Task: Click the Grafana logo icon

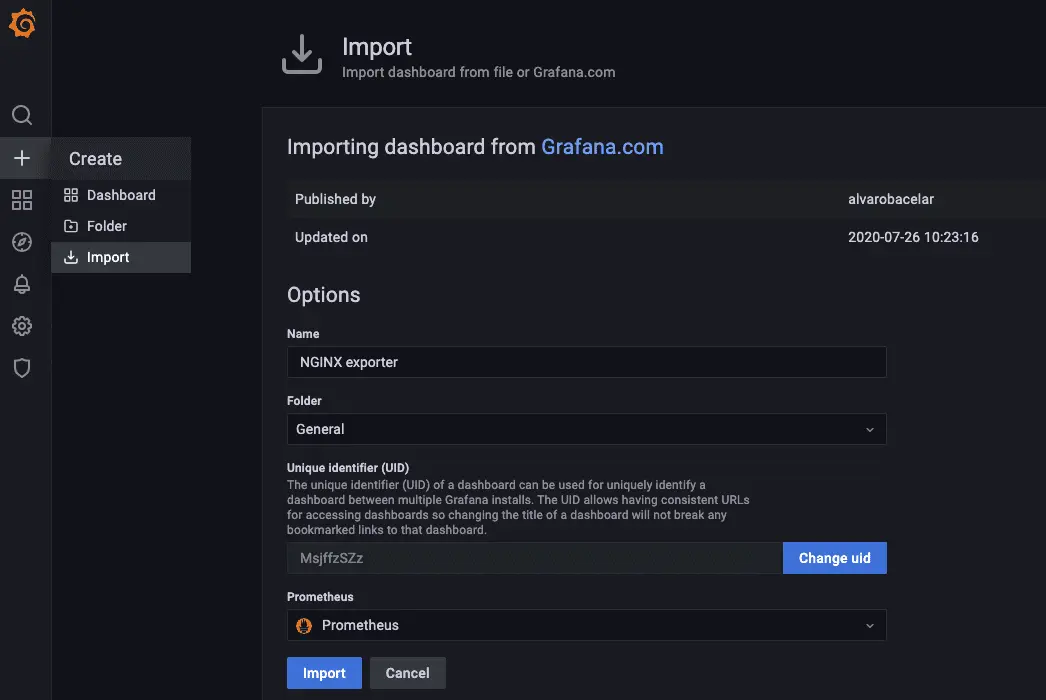Action: (x=23, y=22)
